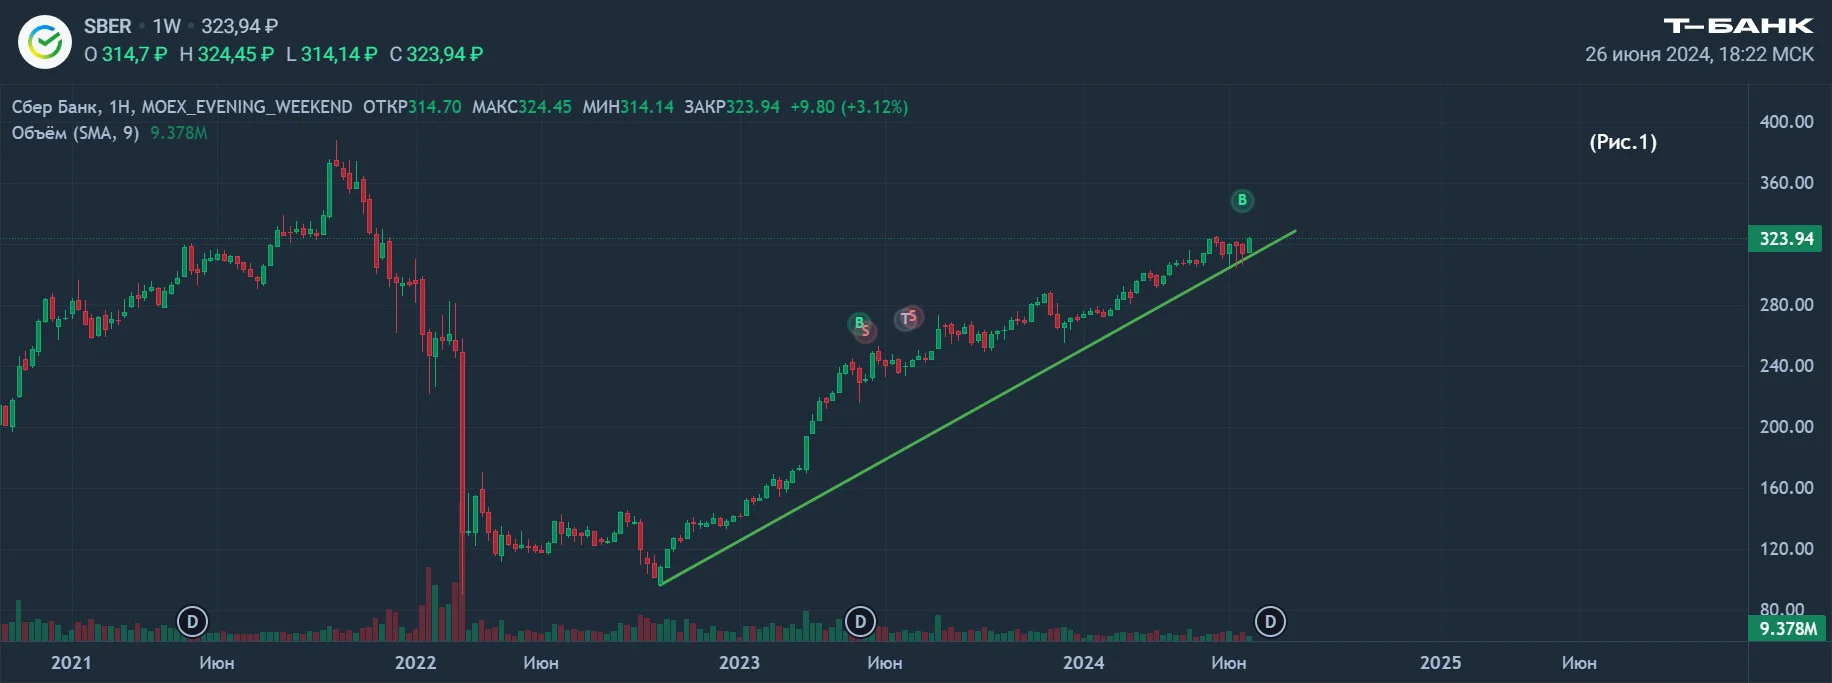Click the 2025 label on time axis
This screenshot has height=683, width=1832.
click(1440, 663)
